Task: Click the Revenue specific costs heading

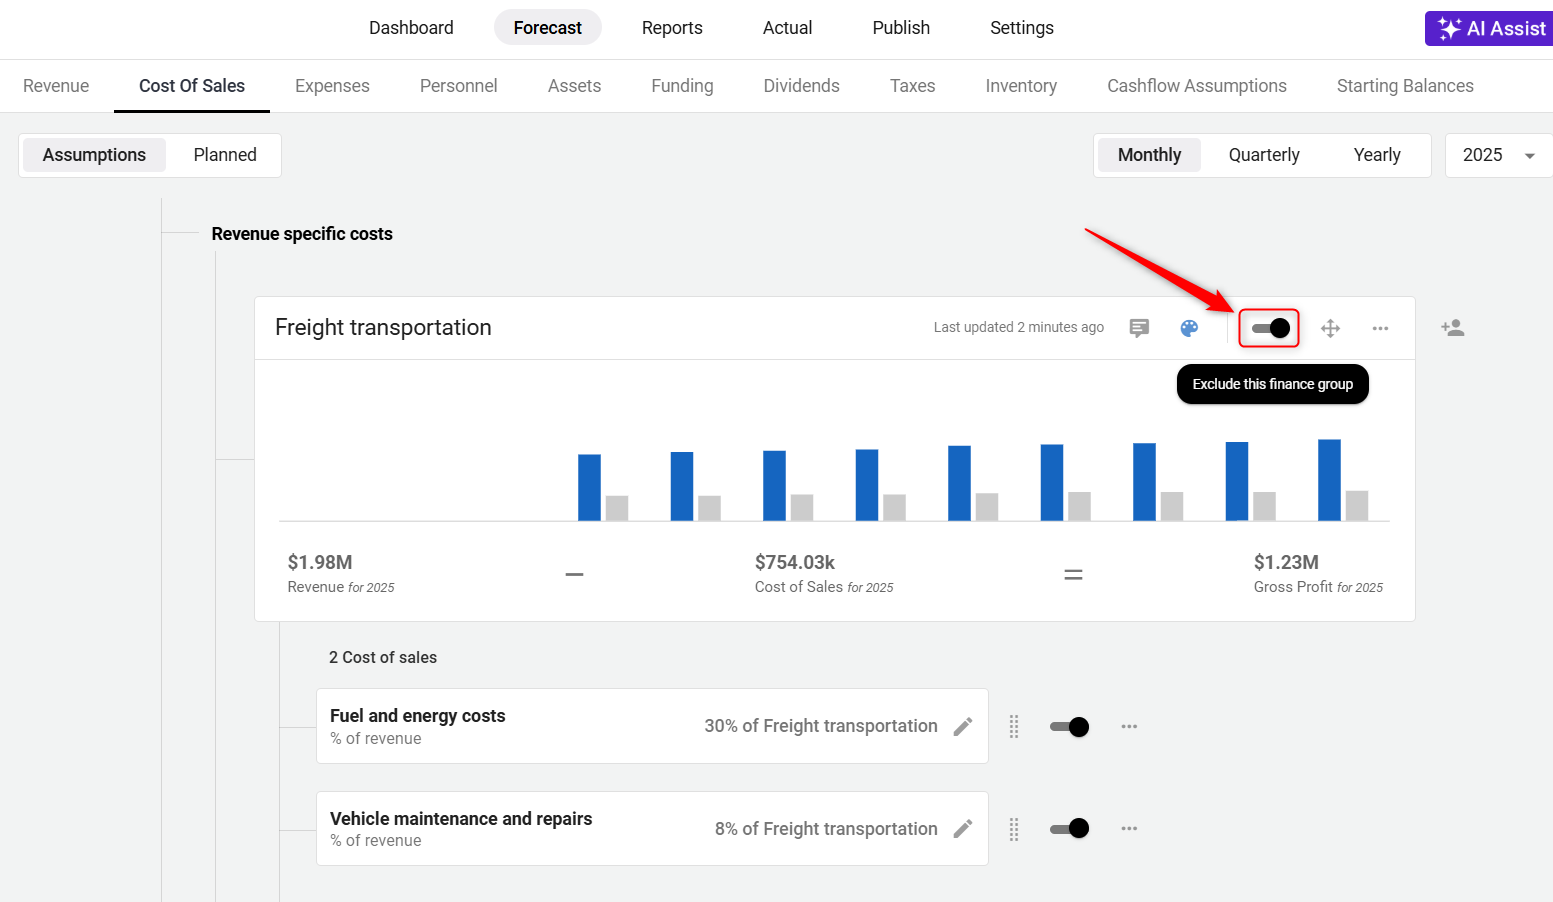Action: [302, 234]
